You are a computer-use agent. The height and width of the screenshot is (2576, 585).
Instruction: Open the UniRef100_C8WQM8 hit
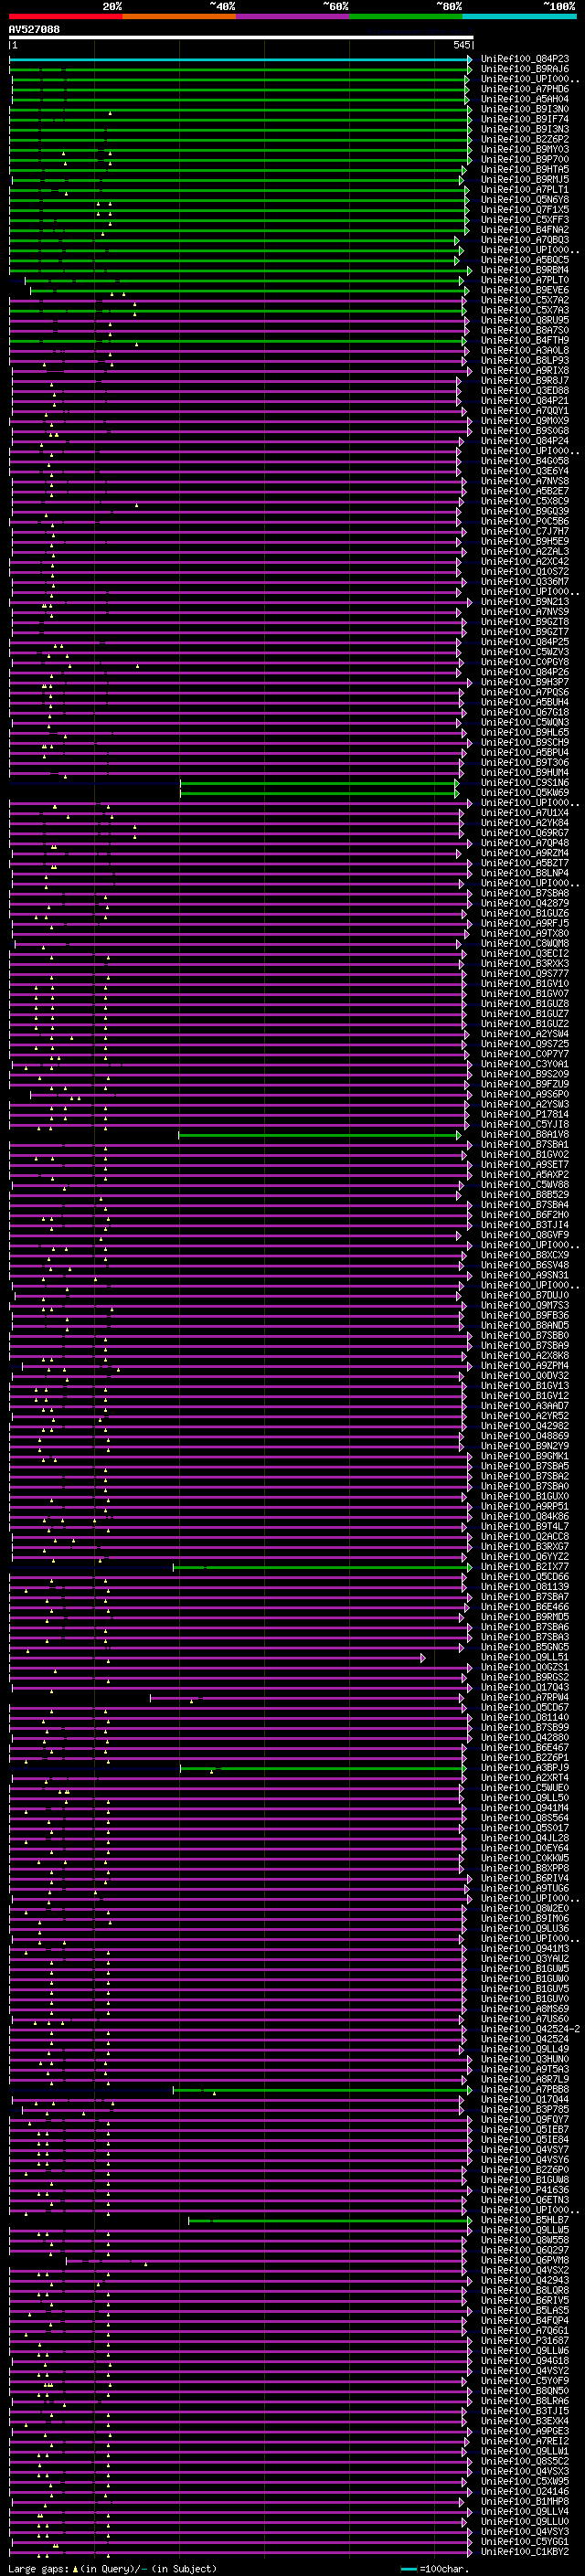pos(525,944)
